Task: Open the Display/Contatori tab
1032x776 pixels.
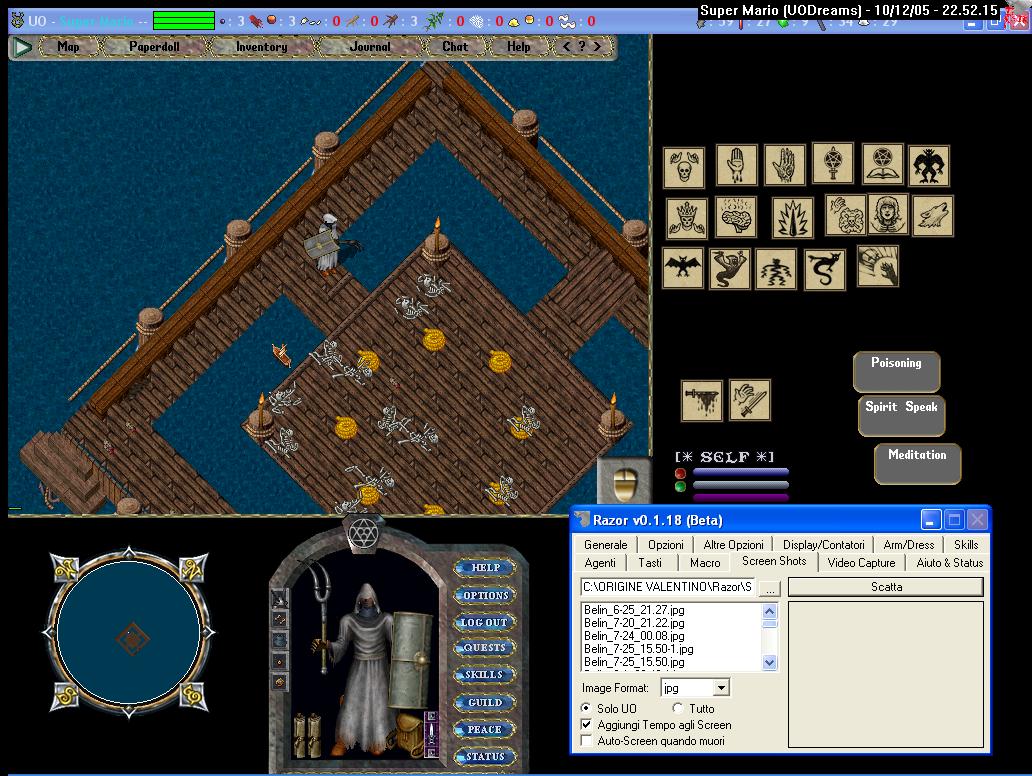Action: pyautogui.click(x=824, y=545)
